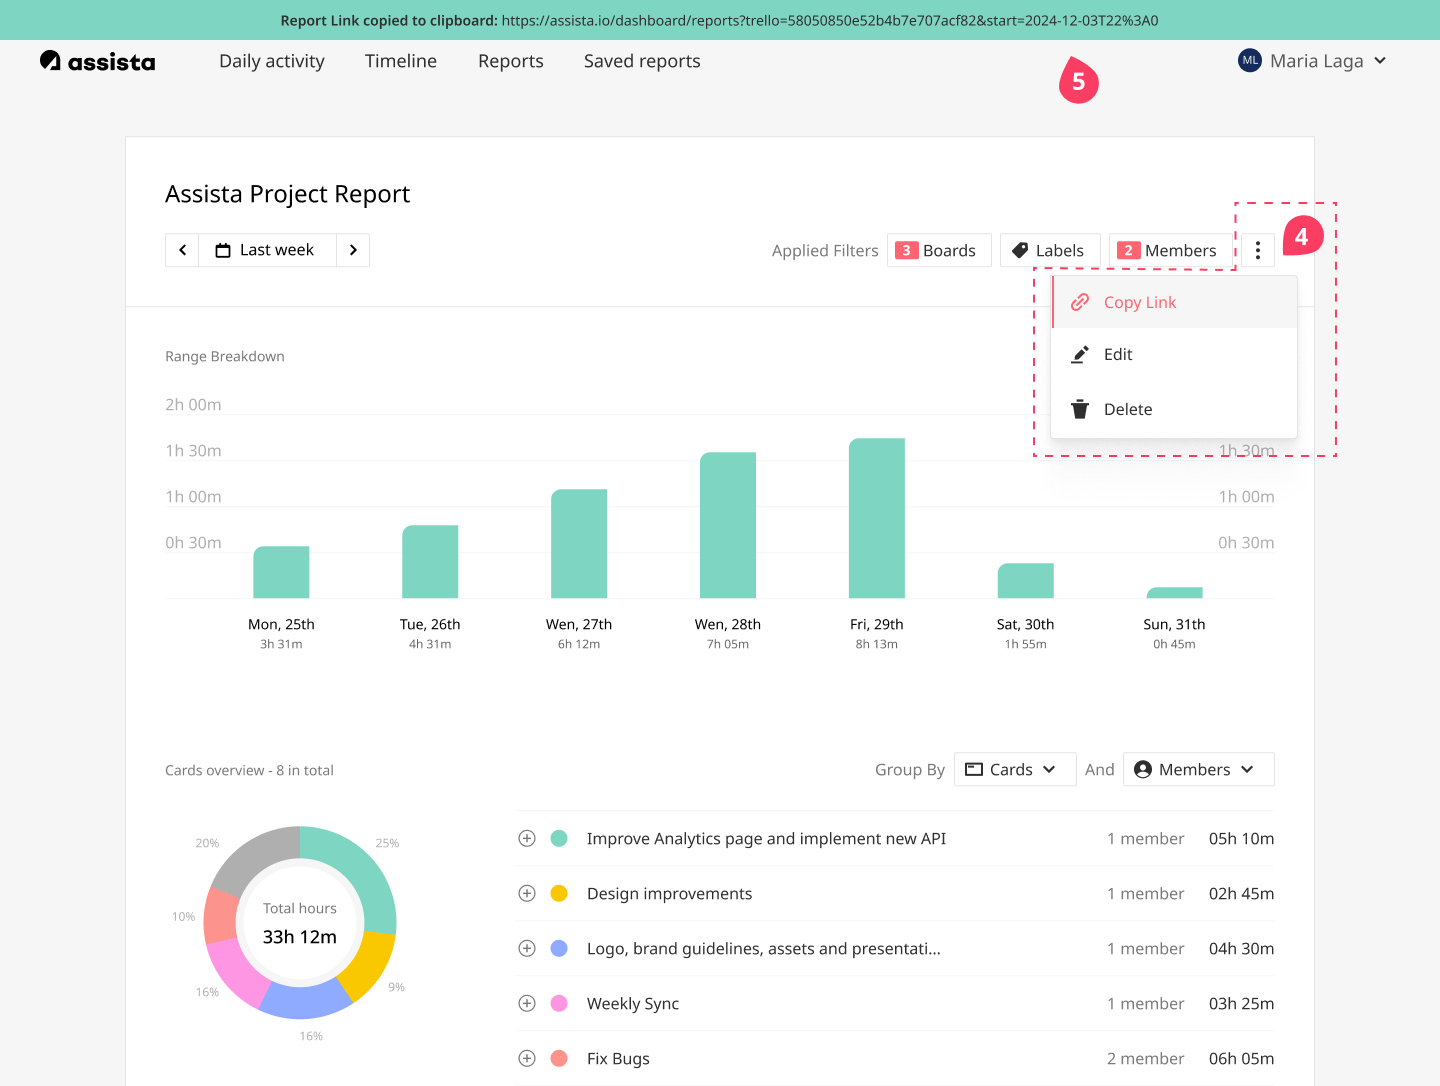Image resolution: width=1440 pixels, height=1086 pixels.
Task: Open the Saved reports tab
Action: [x=642, y=61]
